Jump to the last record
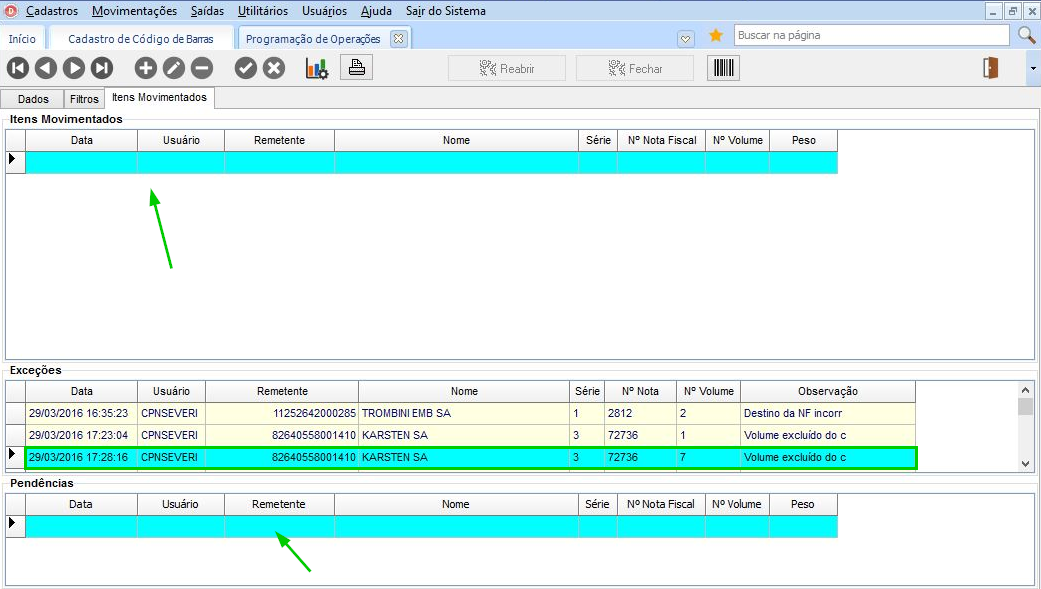1041x589 pixels. click(102, 68)
